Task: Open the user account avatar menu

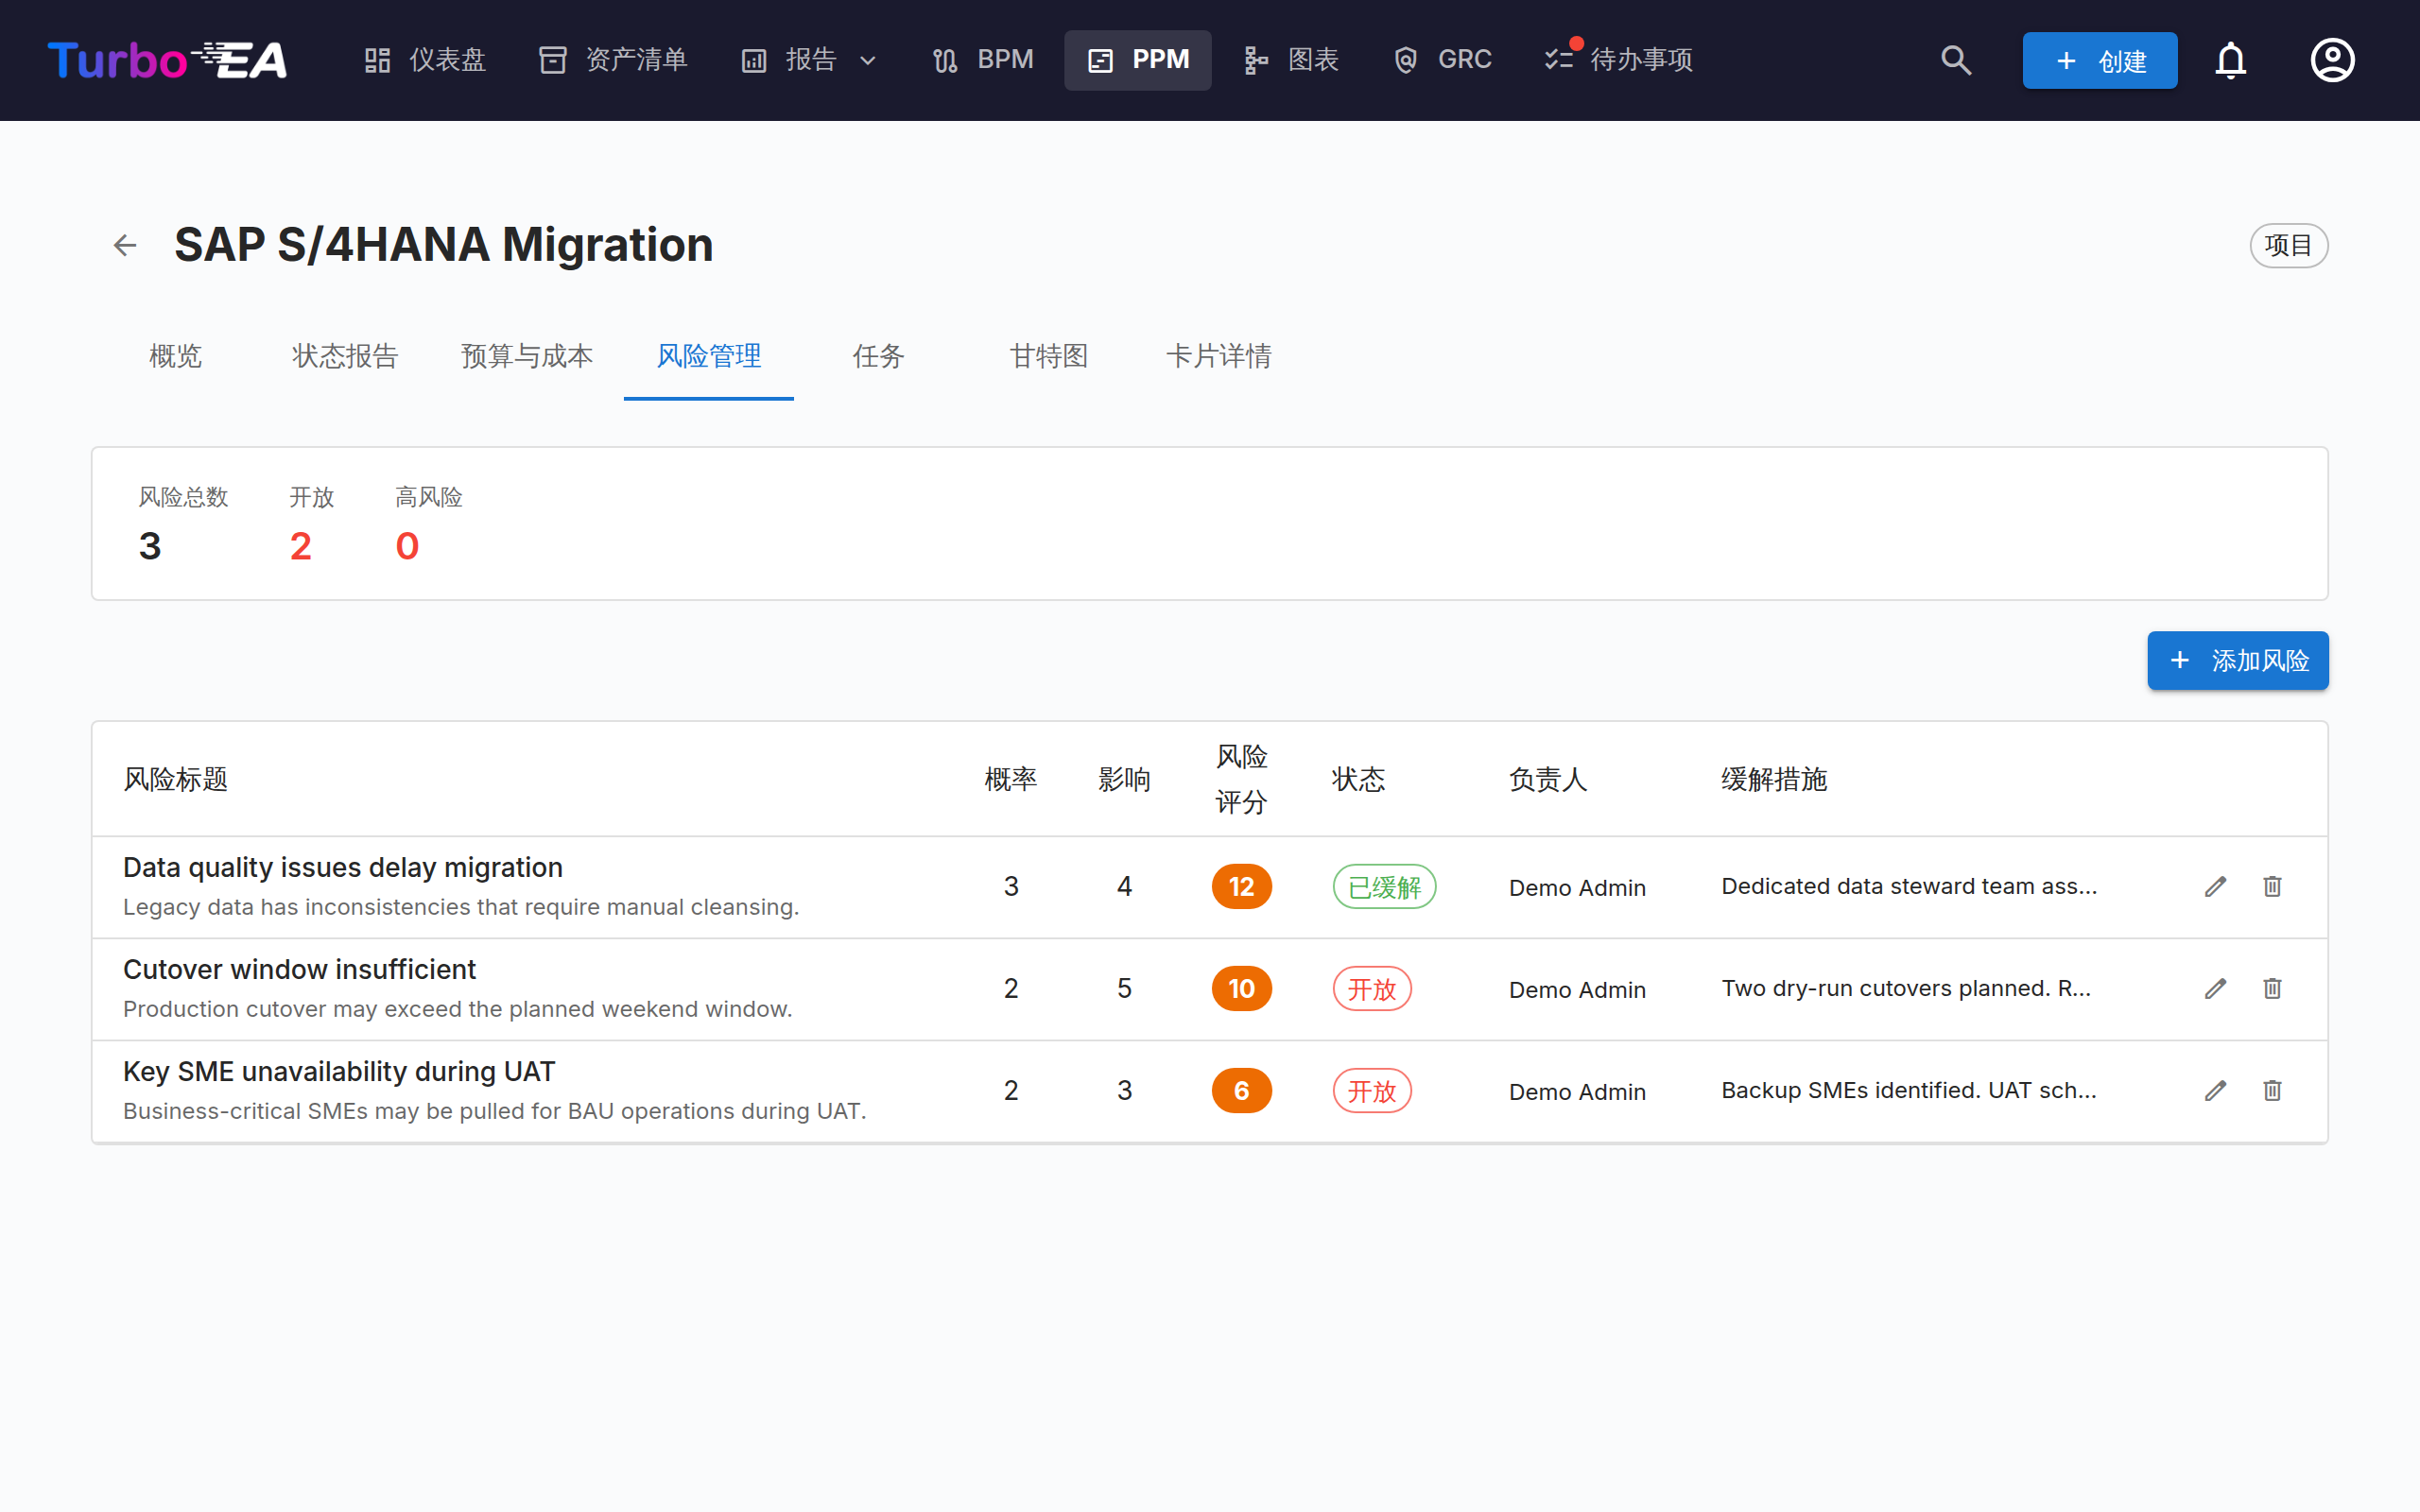Action: click(x=2332, y=60)
